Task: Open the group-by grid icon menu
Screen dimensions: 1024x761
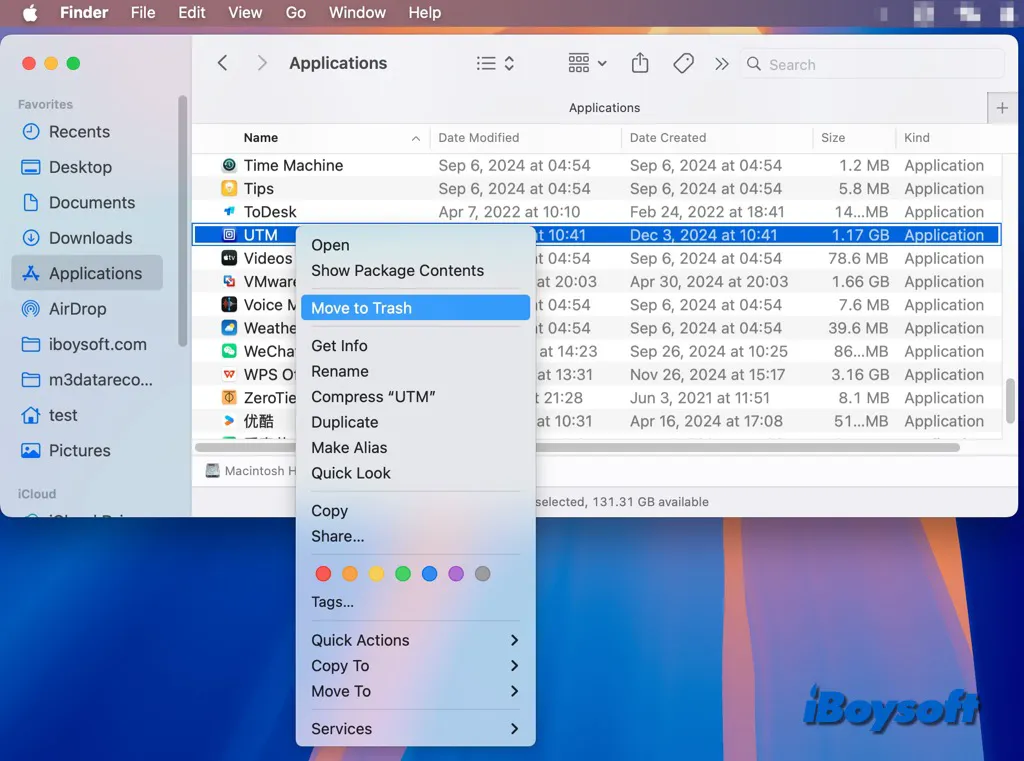Action: [x=587, y=63]
